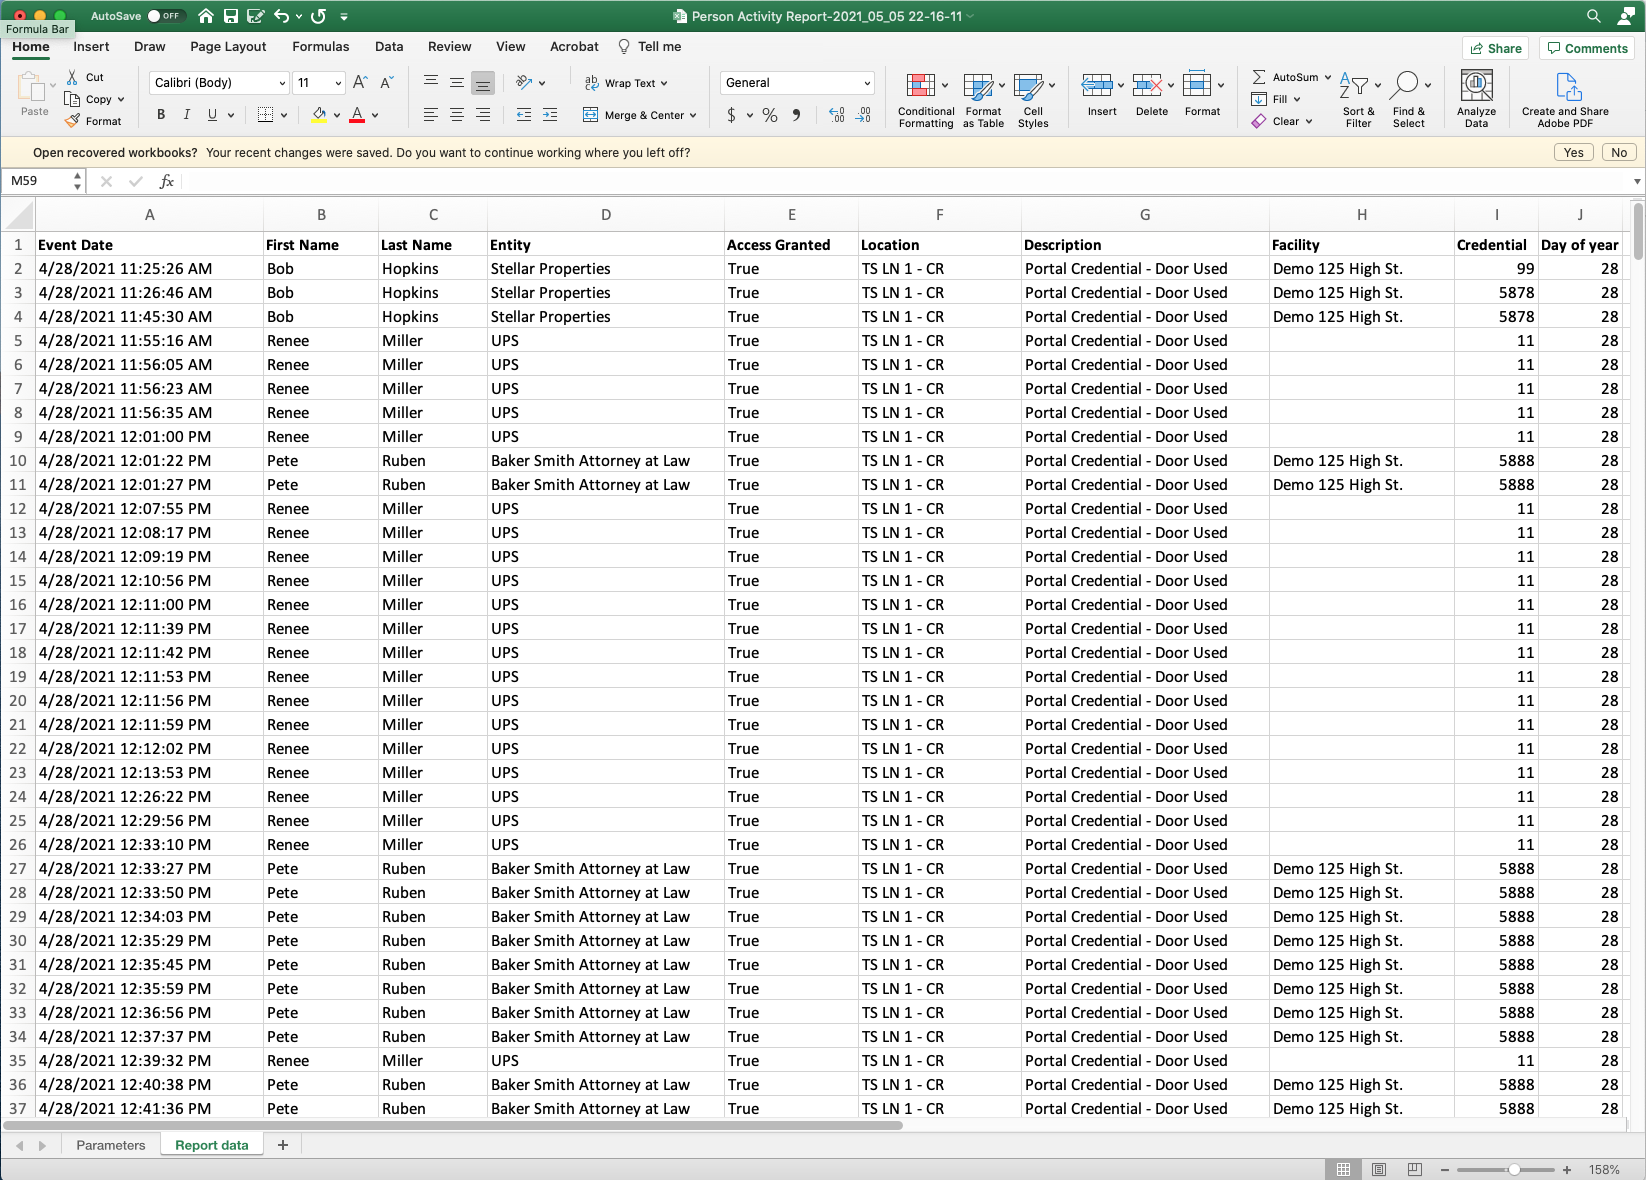Open the Parameters sheet tab
This screenshot has height=1180, width=1646.
pyautogui.click(x=111, y=1144)
